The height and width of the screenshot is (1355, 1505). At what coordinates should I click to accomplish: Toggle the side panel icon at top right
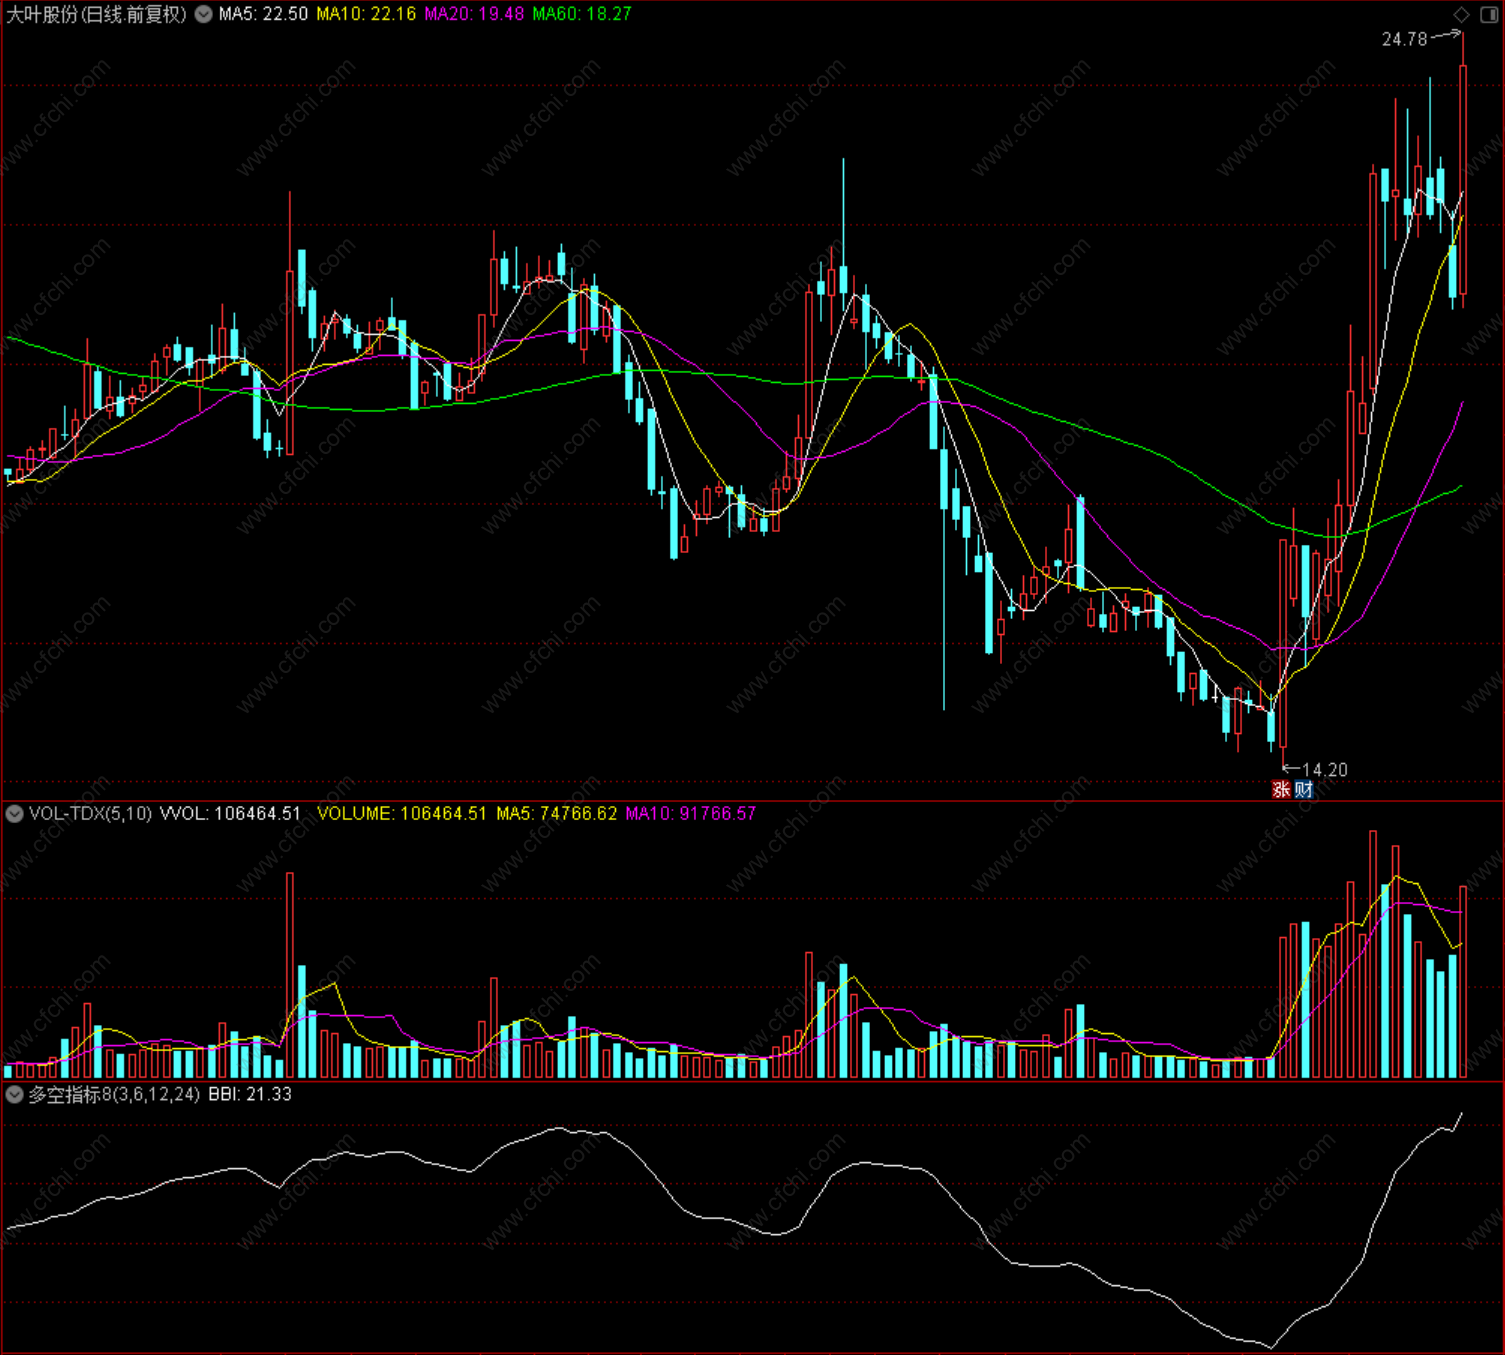pos(1489,14)
